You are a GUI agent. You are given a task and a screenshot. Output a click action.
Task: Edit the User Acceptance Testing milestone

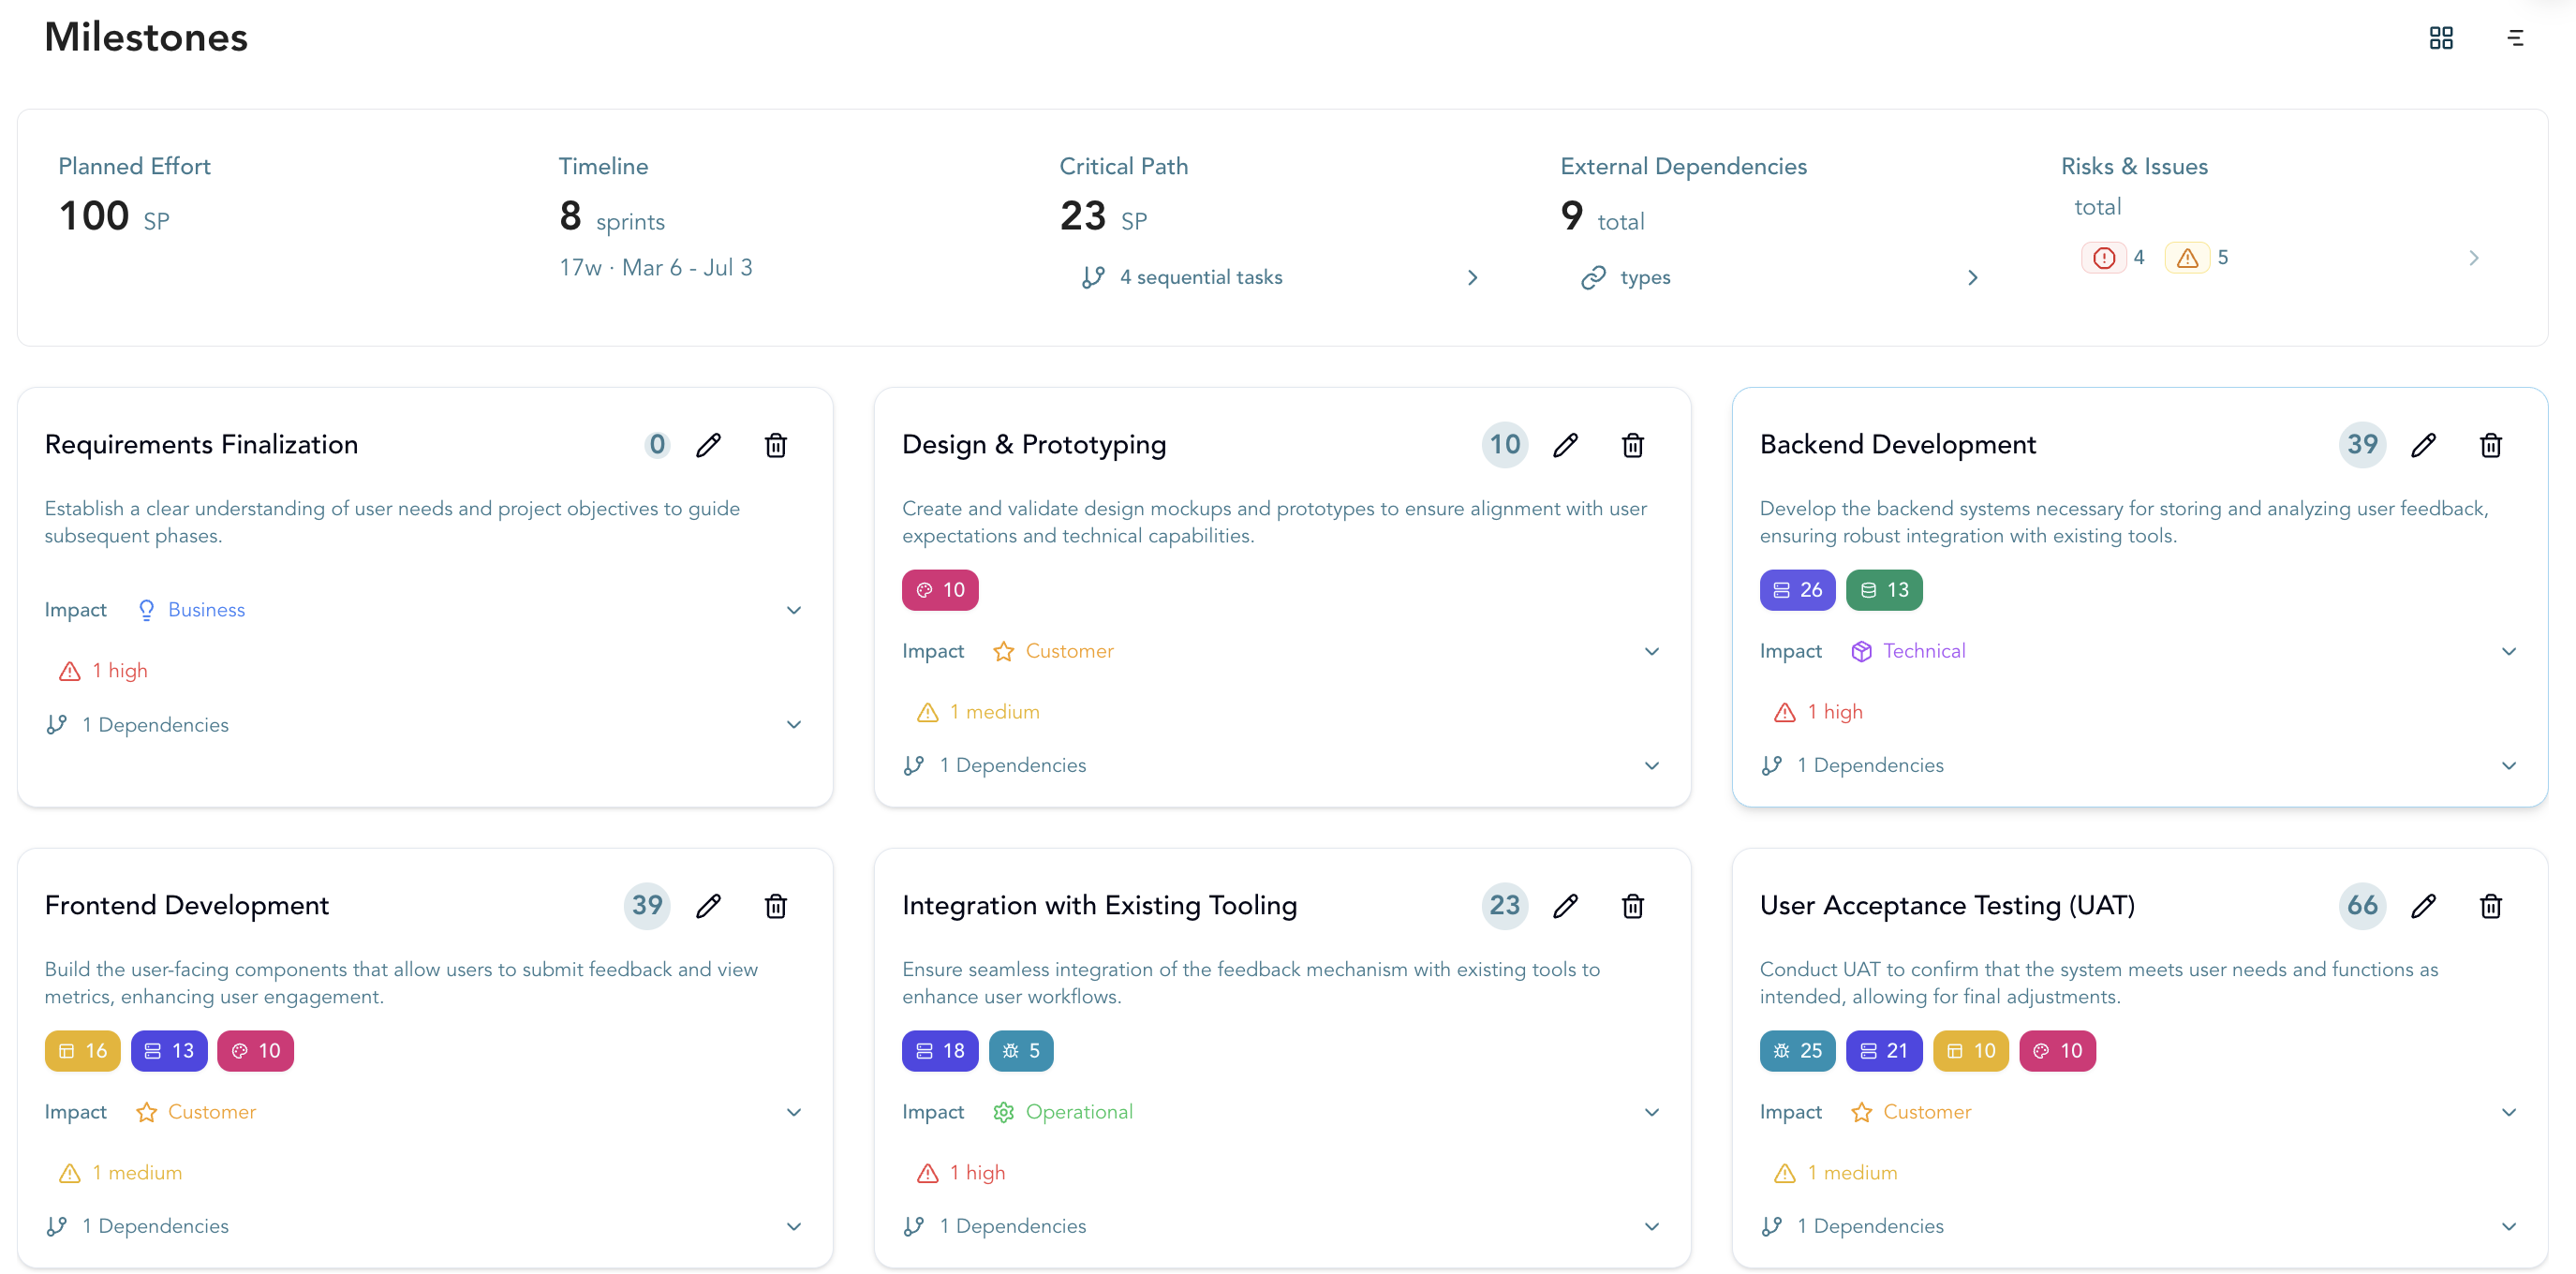click(2424, 906)
